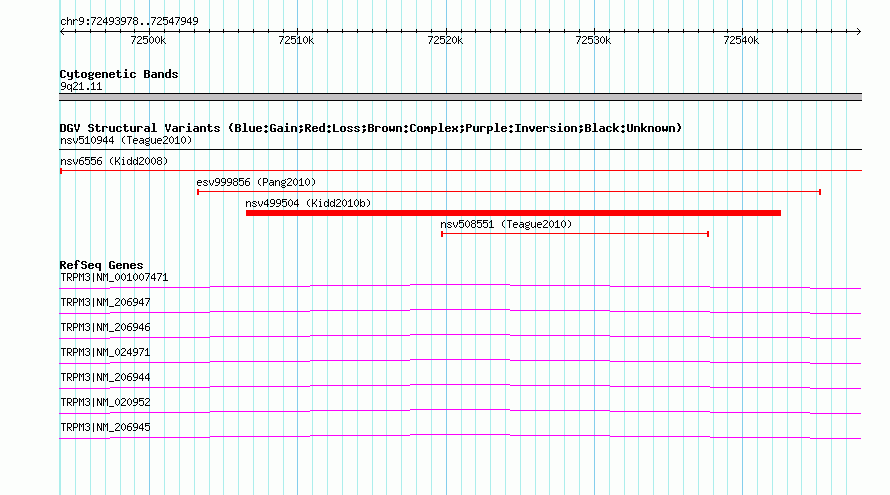Screen dimensions: 890x495
Task: Click the right arrow of the ruler
Action: (x=859, y=31)
